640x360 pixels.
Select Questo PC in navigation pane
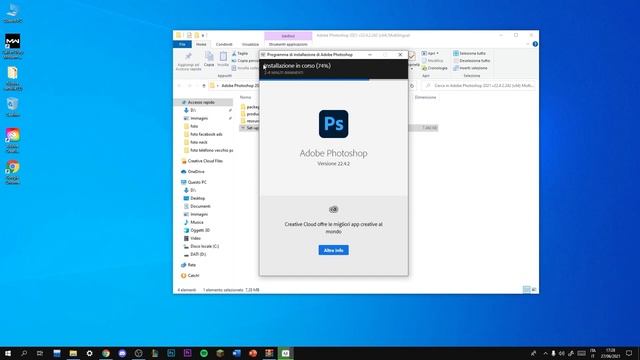click(194, 182)
